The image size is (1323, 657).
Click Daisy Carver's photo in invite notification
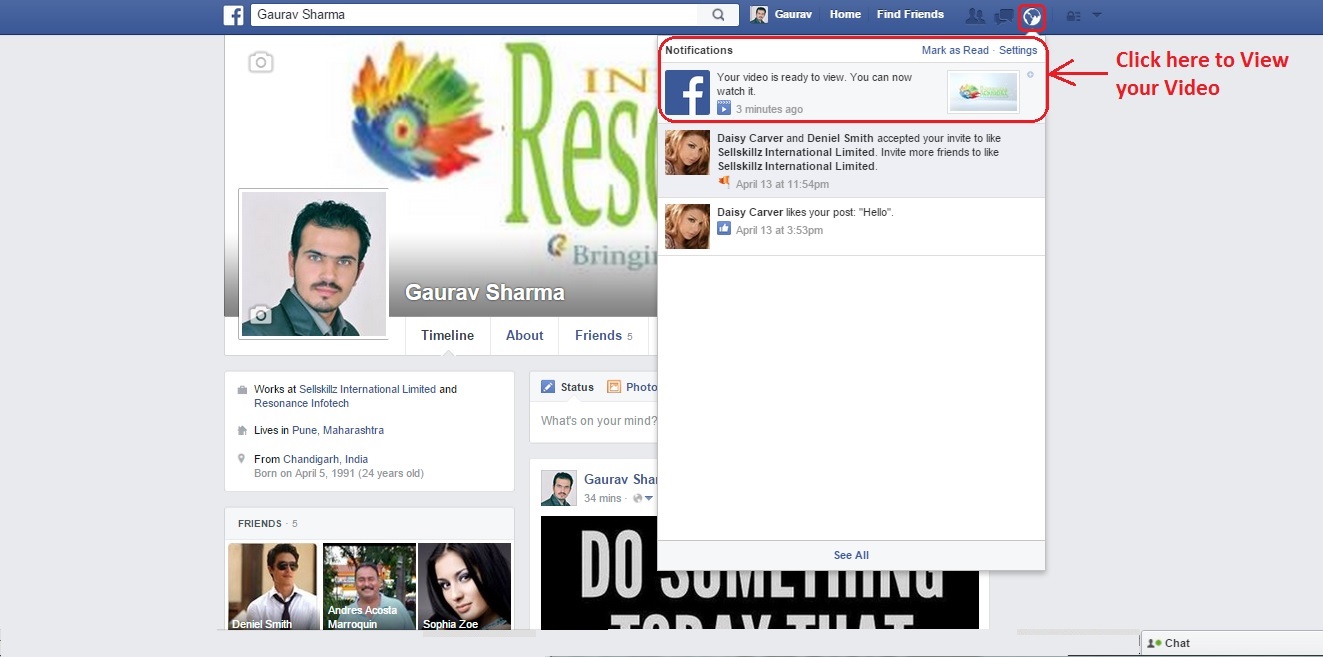[x=687, y=152]
